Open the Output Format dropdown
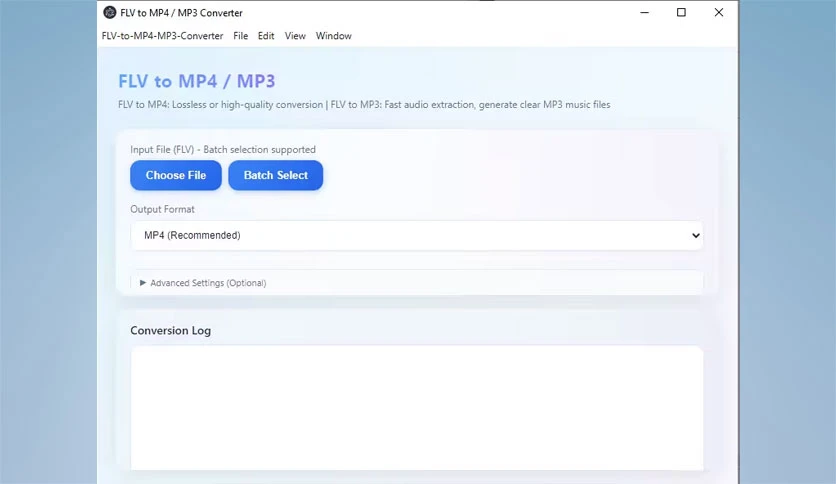This screenshot has width=836, height=484. pos(416,235)
